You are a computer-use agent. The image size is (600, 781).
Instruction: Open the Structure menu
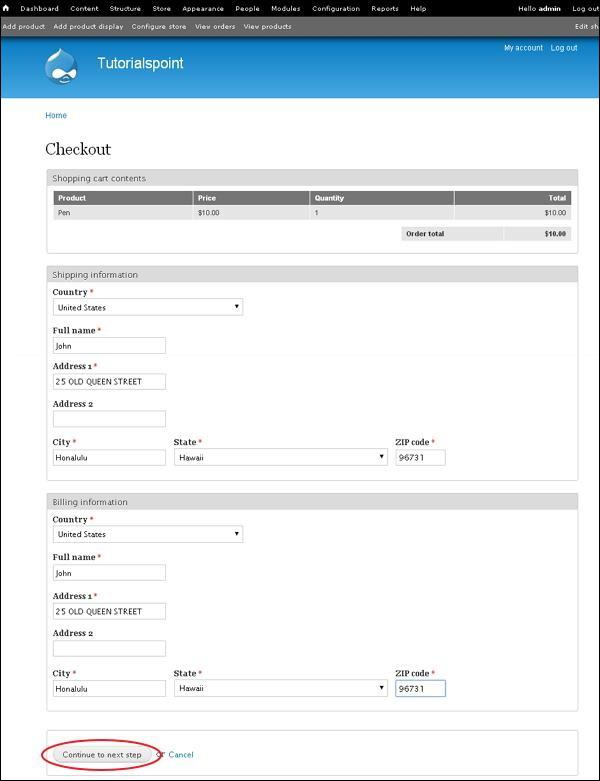[x=125, y=8]
